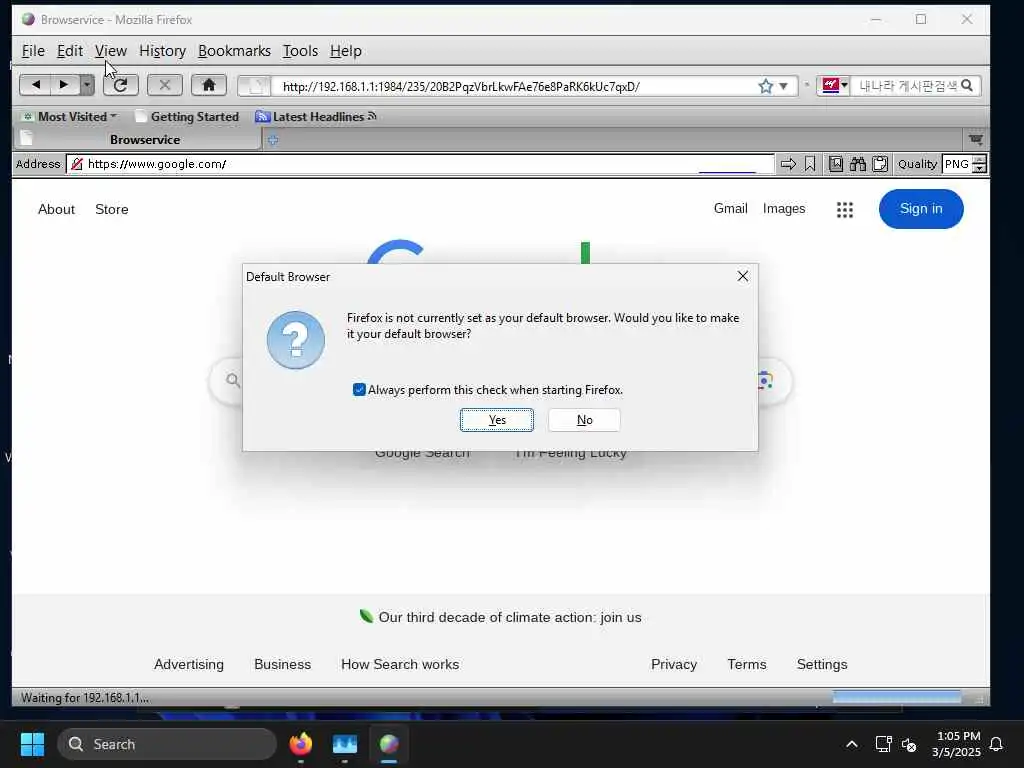
Task: Open the Business footer link
Action: (282, 664)
